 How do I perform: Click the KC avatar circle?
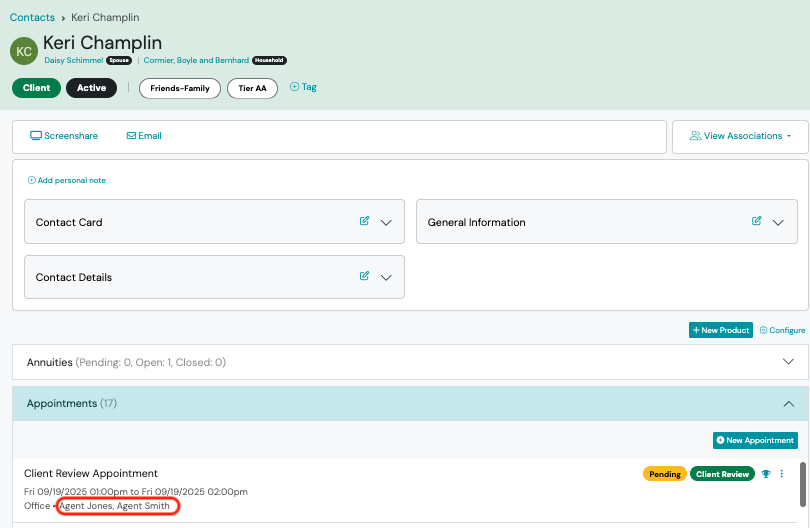click(24, 51)
